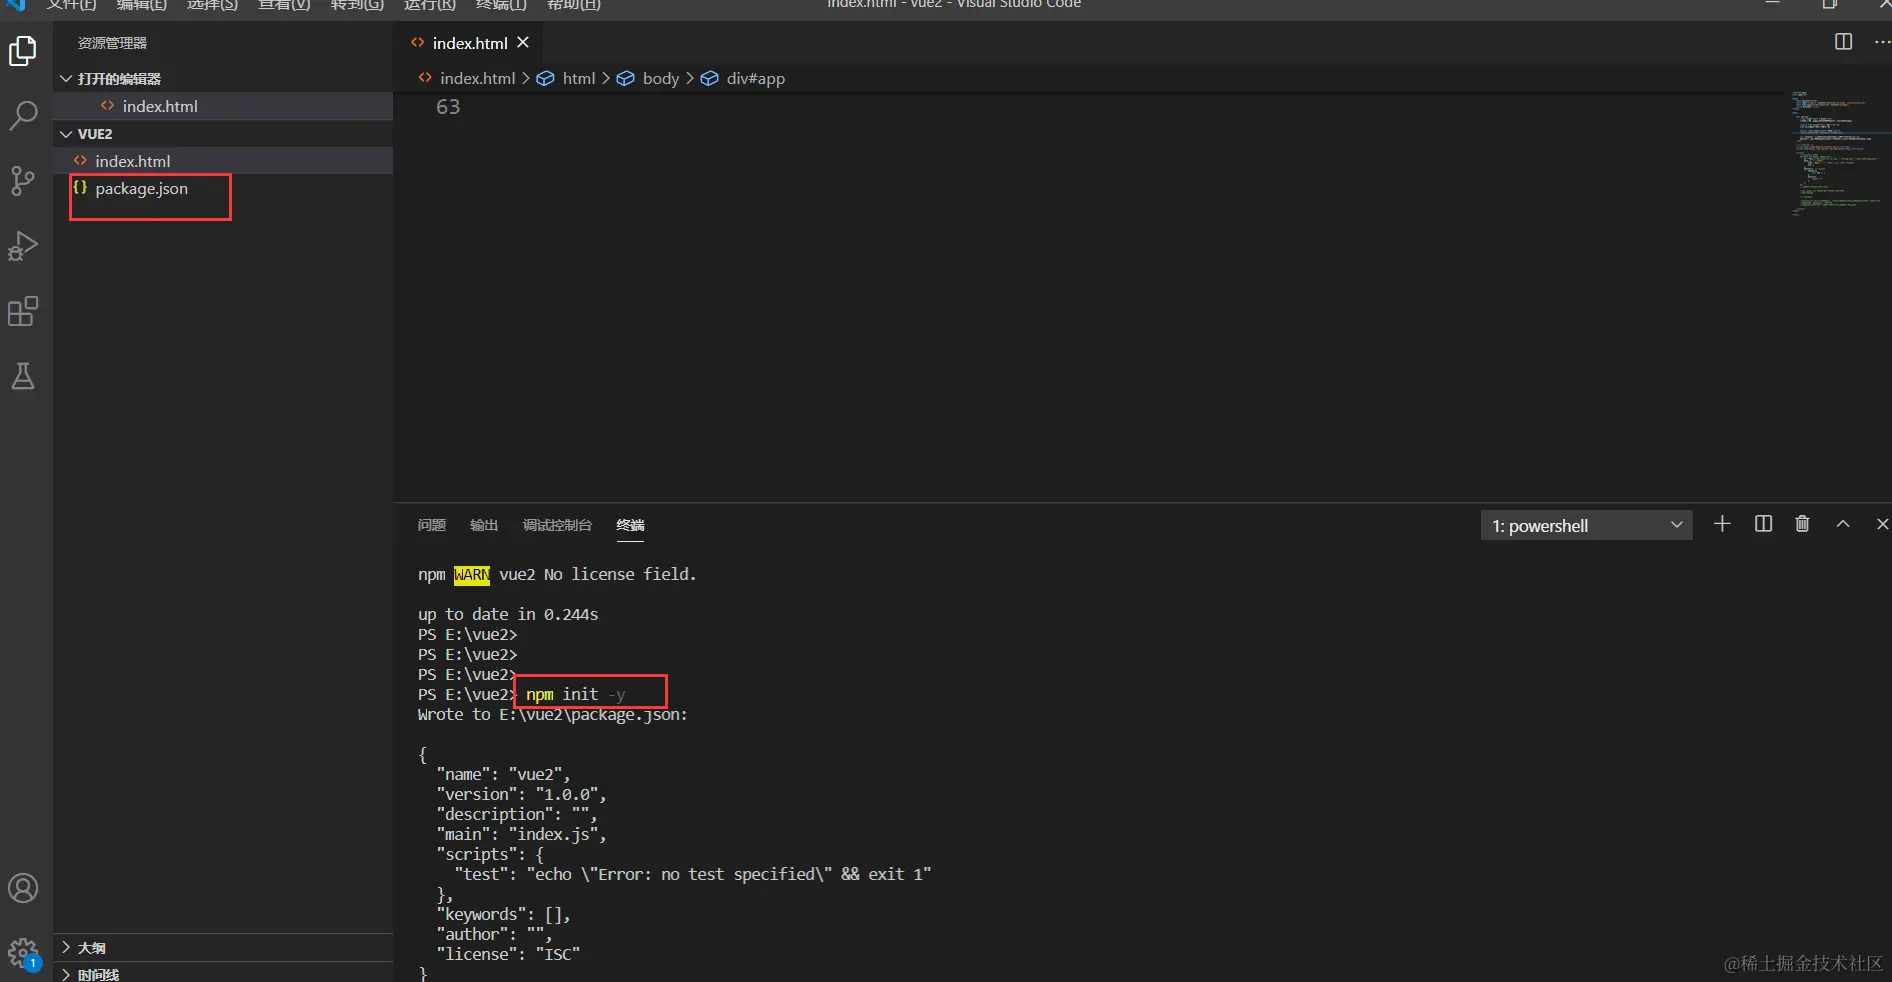
Task: Open the Run menu
Action: pyautogui.click(x=430, y=4)
